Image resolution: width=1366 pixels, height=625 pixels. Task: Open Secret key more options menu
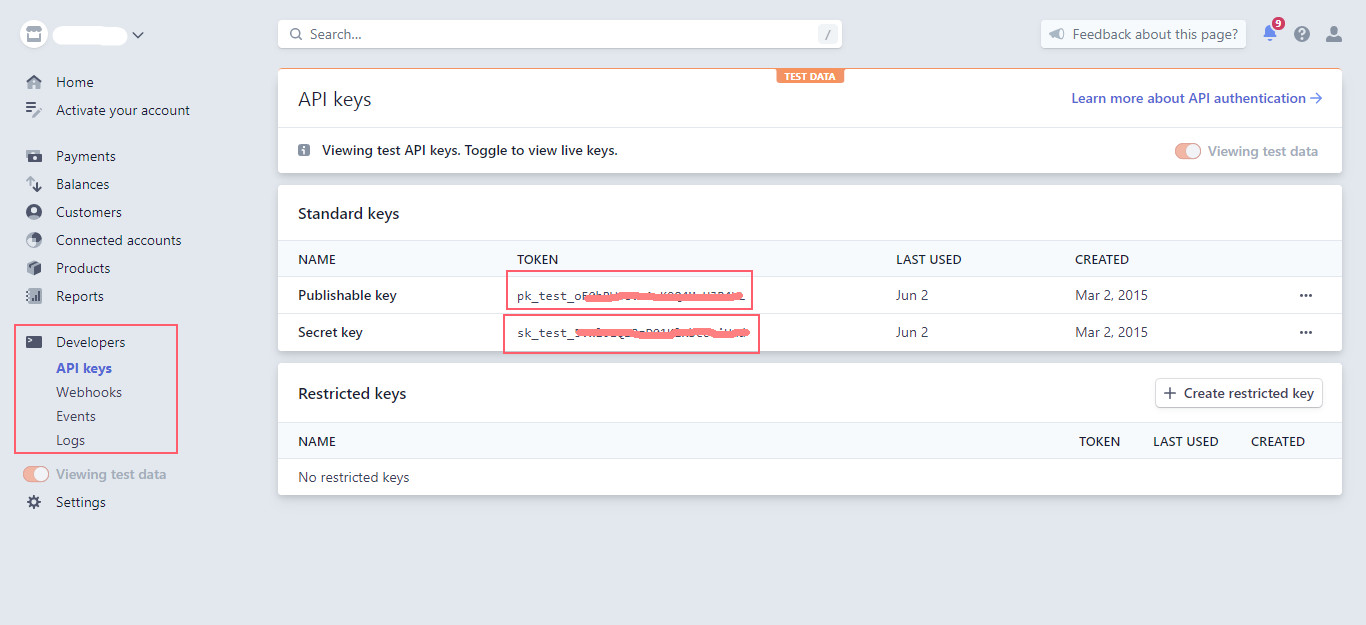[x=1306, y=332]
